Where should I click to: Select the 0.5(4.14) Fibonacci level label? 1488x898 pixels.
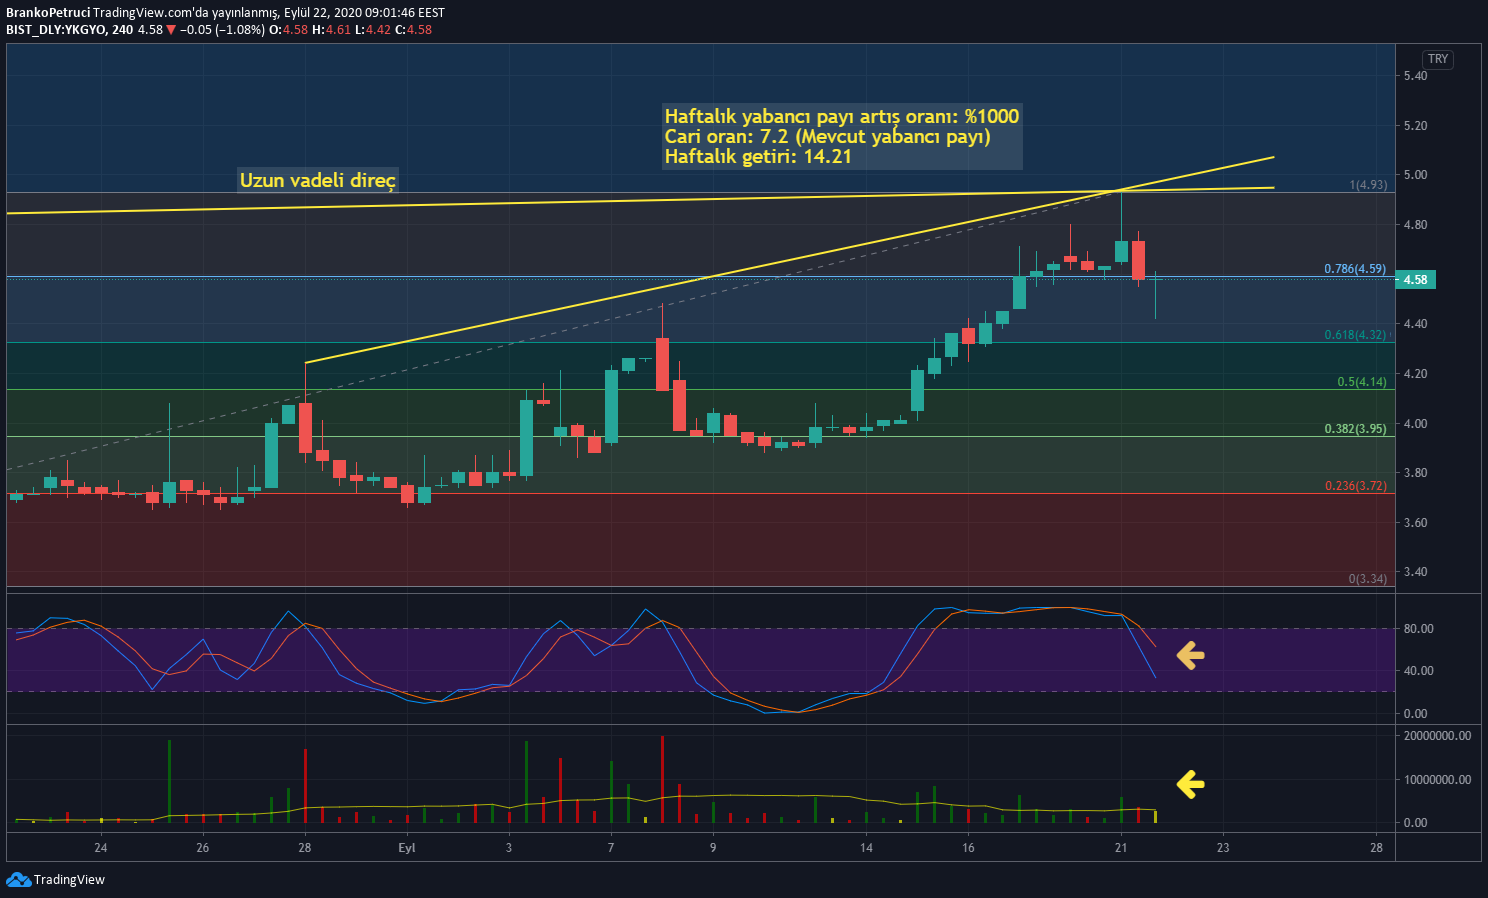tap(1362, 382)
